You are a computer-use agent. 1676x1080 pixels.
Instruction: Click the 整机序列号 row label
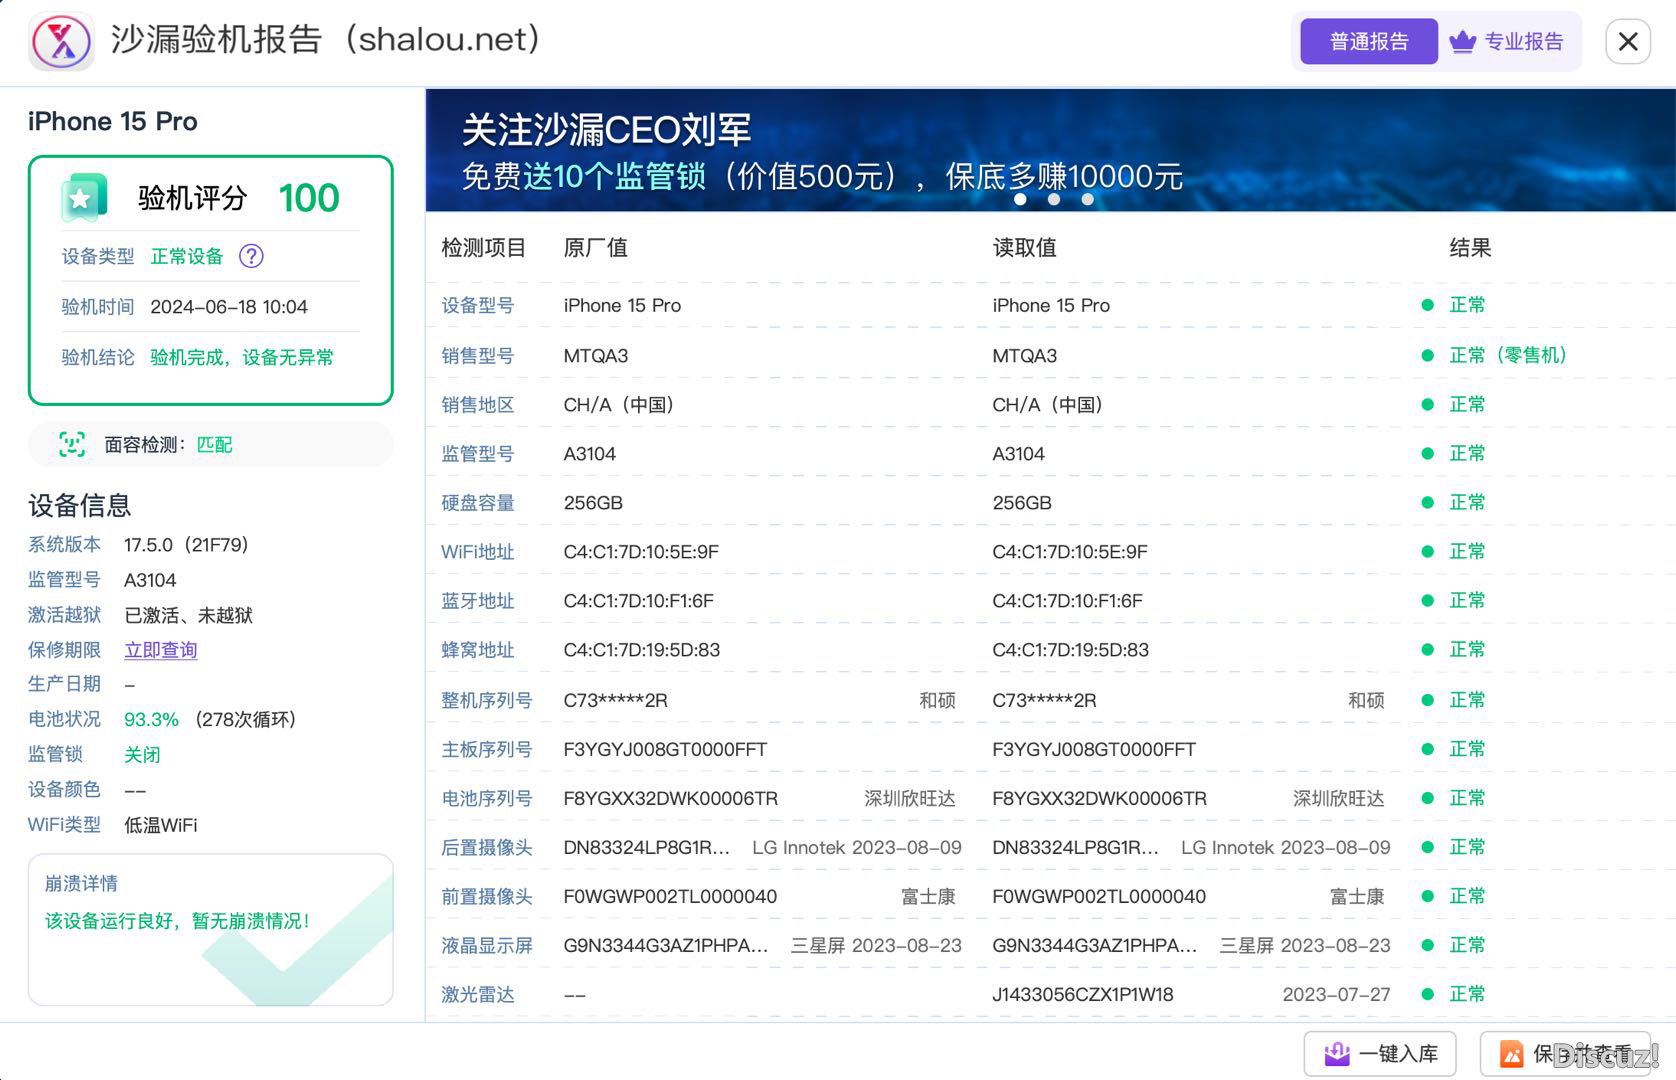coord(487,701)
